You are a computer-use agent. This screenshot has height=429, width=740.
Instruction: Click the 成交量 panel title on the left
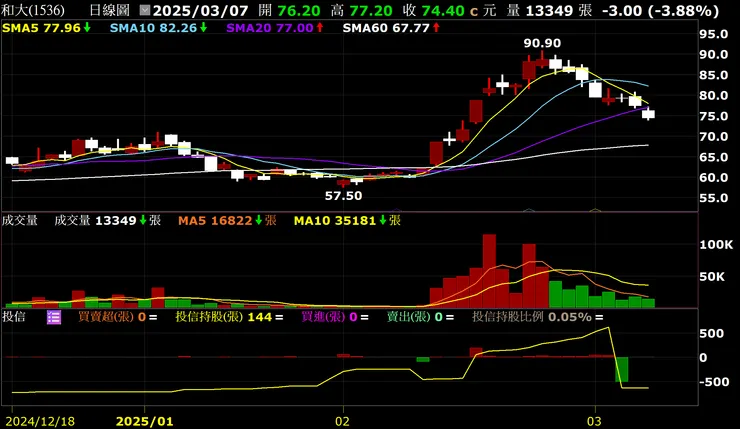[x=20, y=220]
